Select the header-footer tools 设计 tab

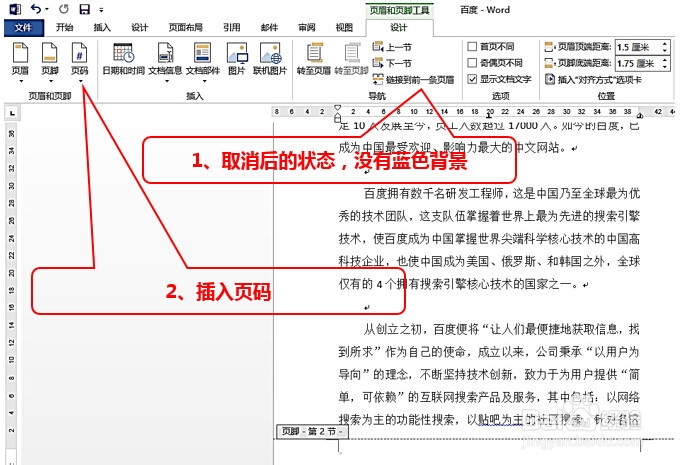click(399, 27)
